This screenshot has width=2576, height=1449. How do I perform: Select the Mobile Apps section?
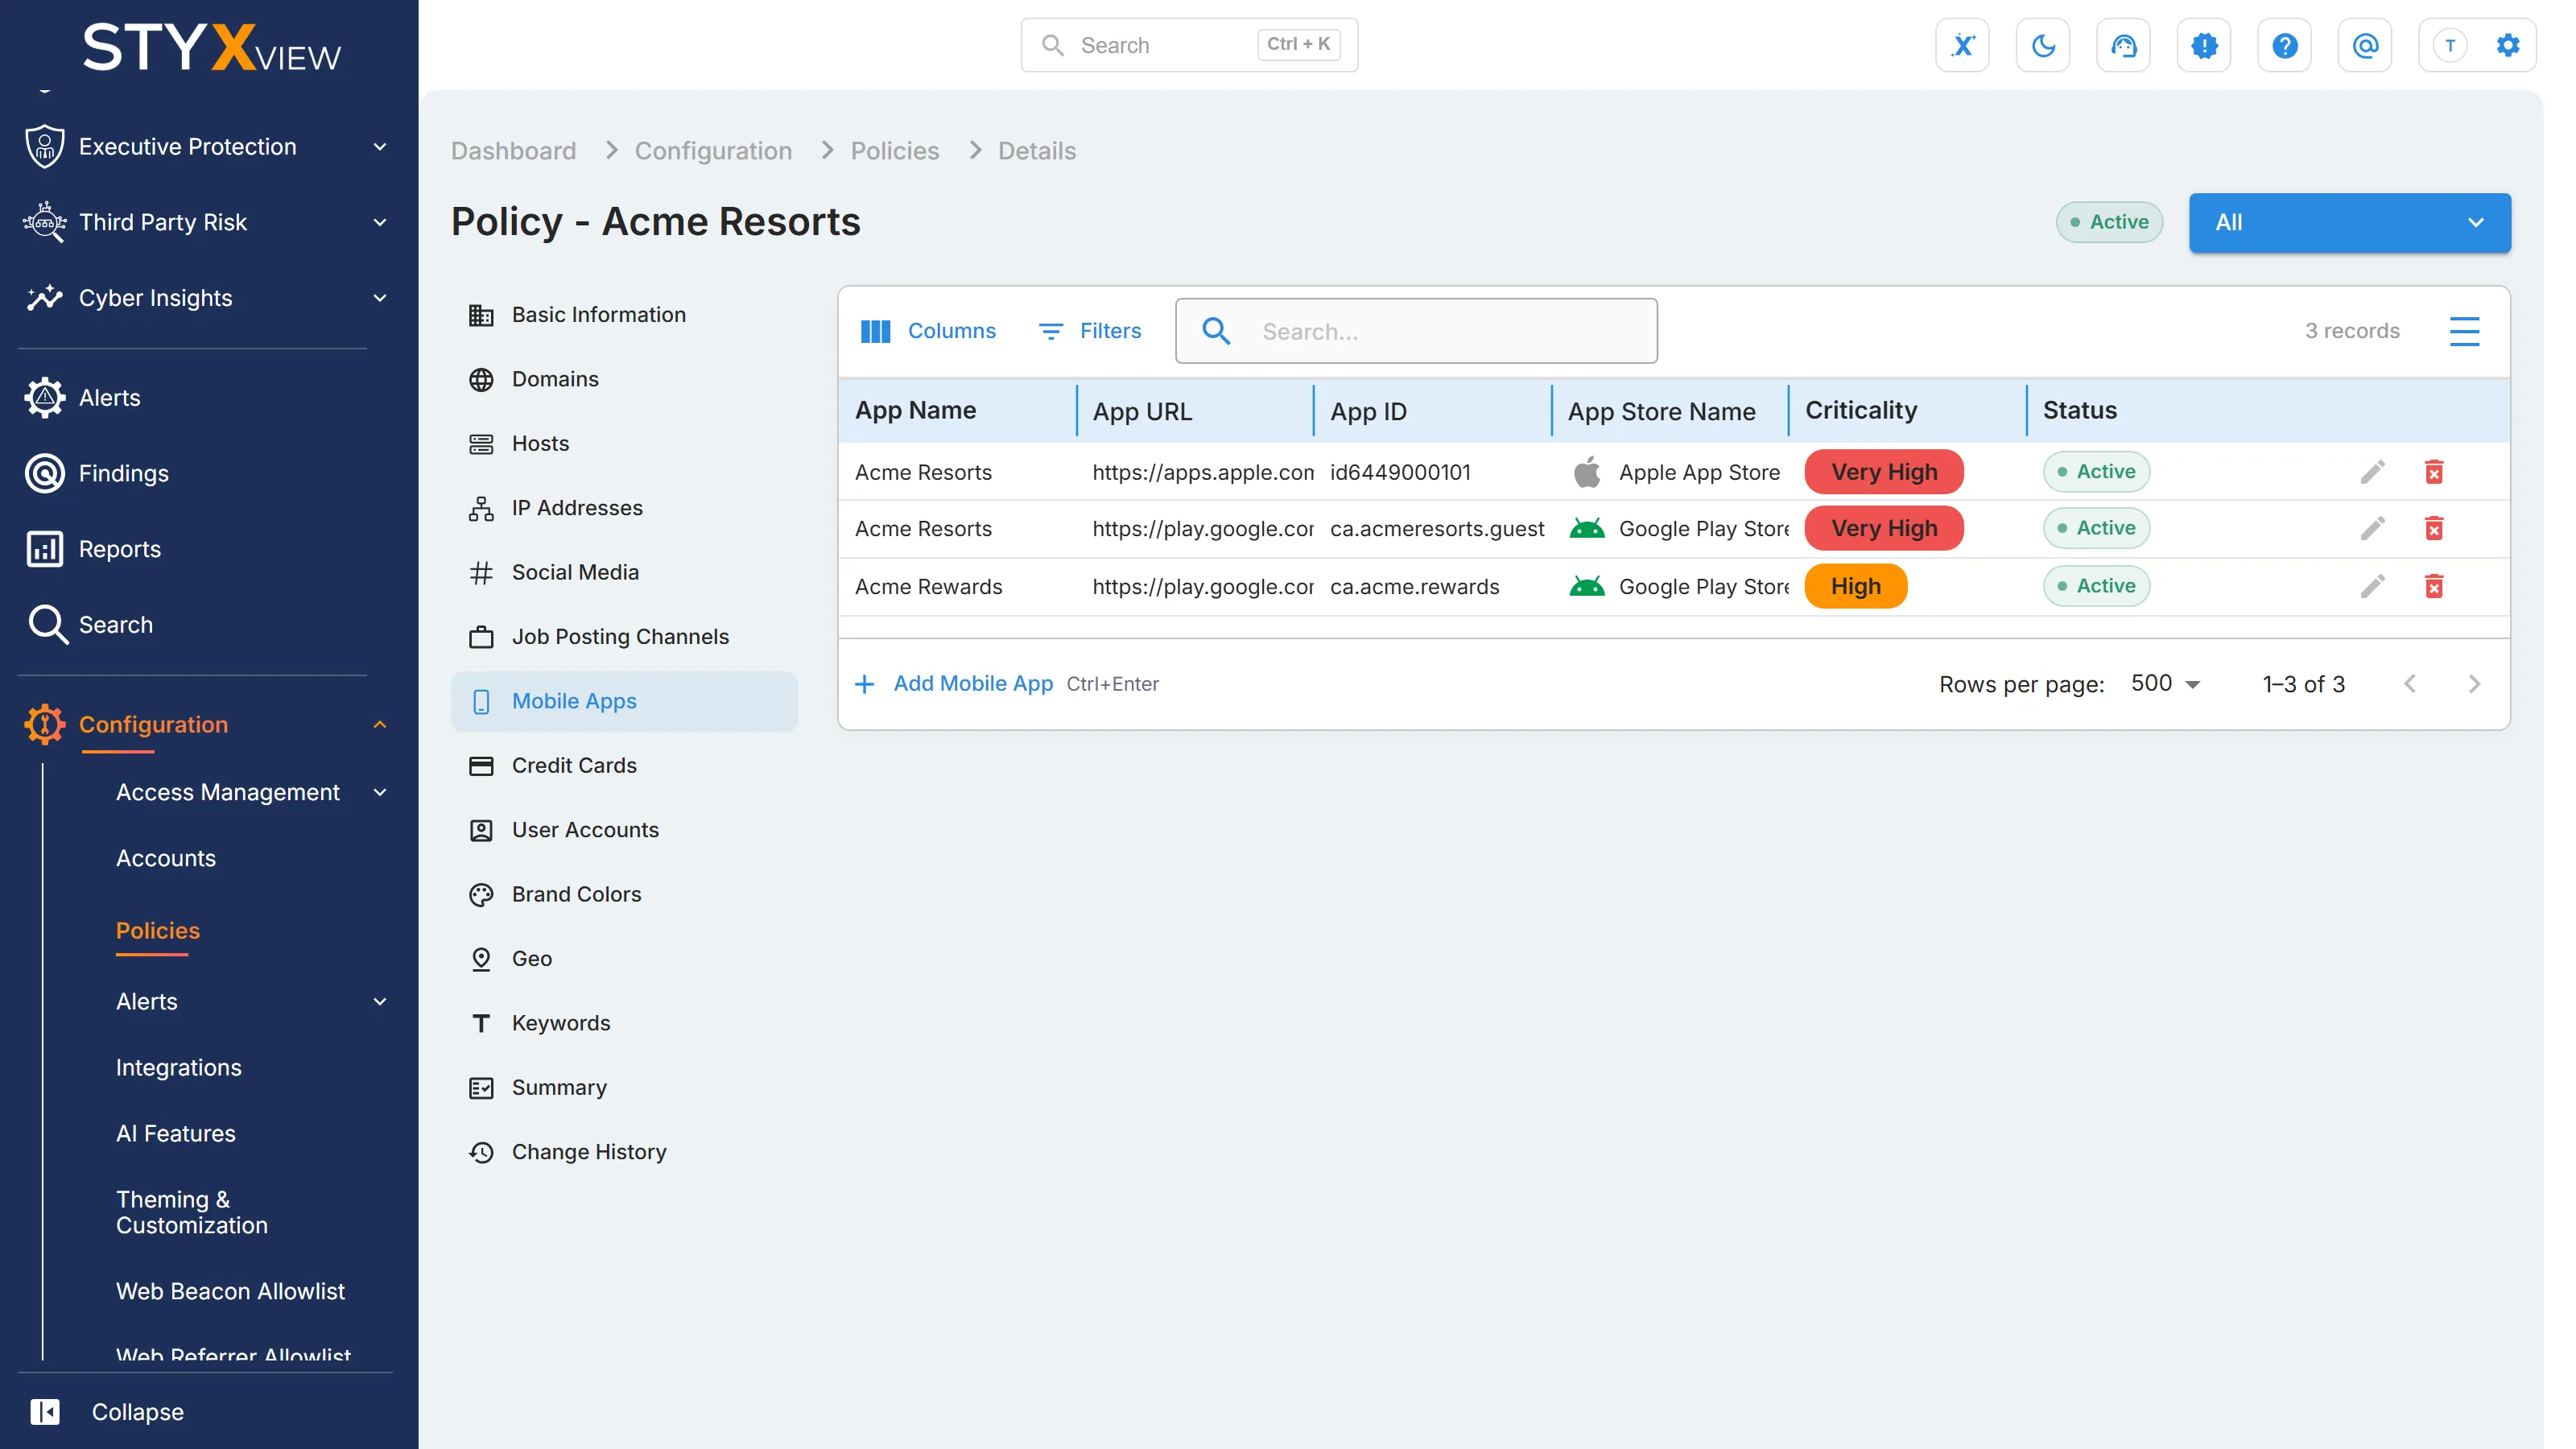point(624,701)
